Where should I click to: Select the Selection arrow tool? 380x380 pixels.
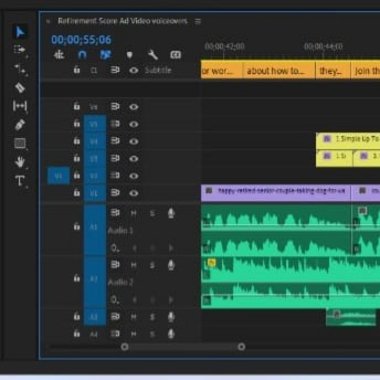[x=20, y=32]
